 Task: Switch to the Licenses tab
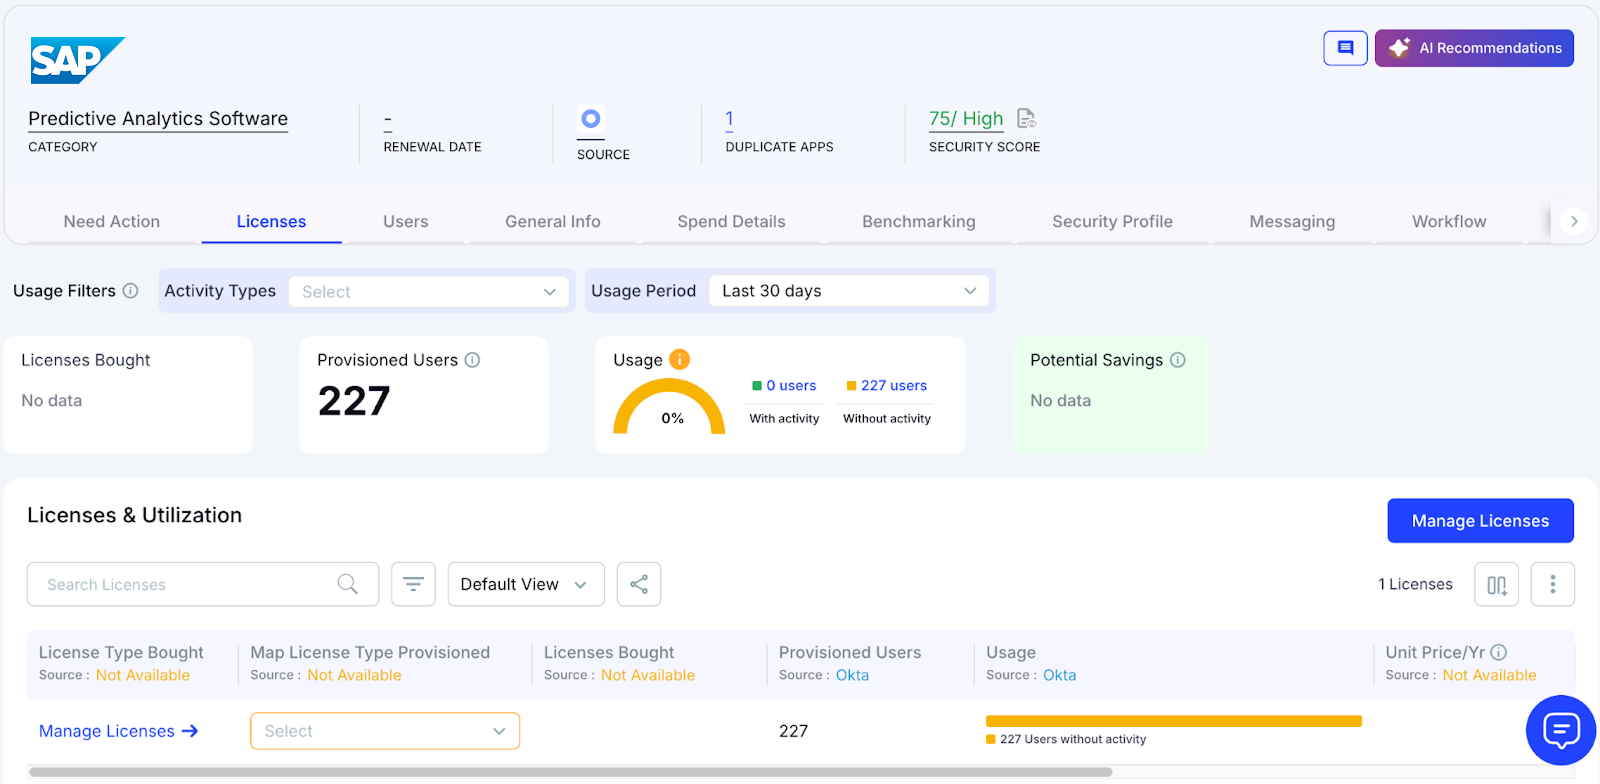271,222
